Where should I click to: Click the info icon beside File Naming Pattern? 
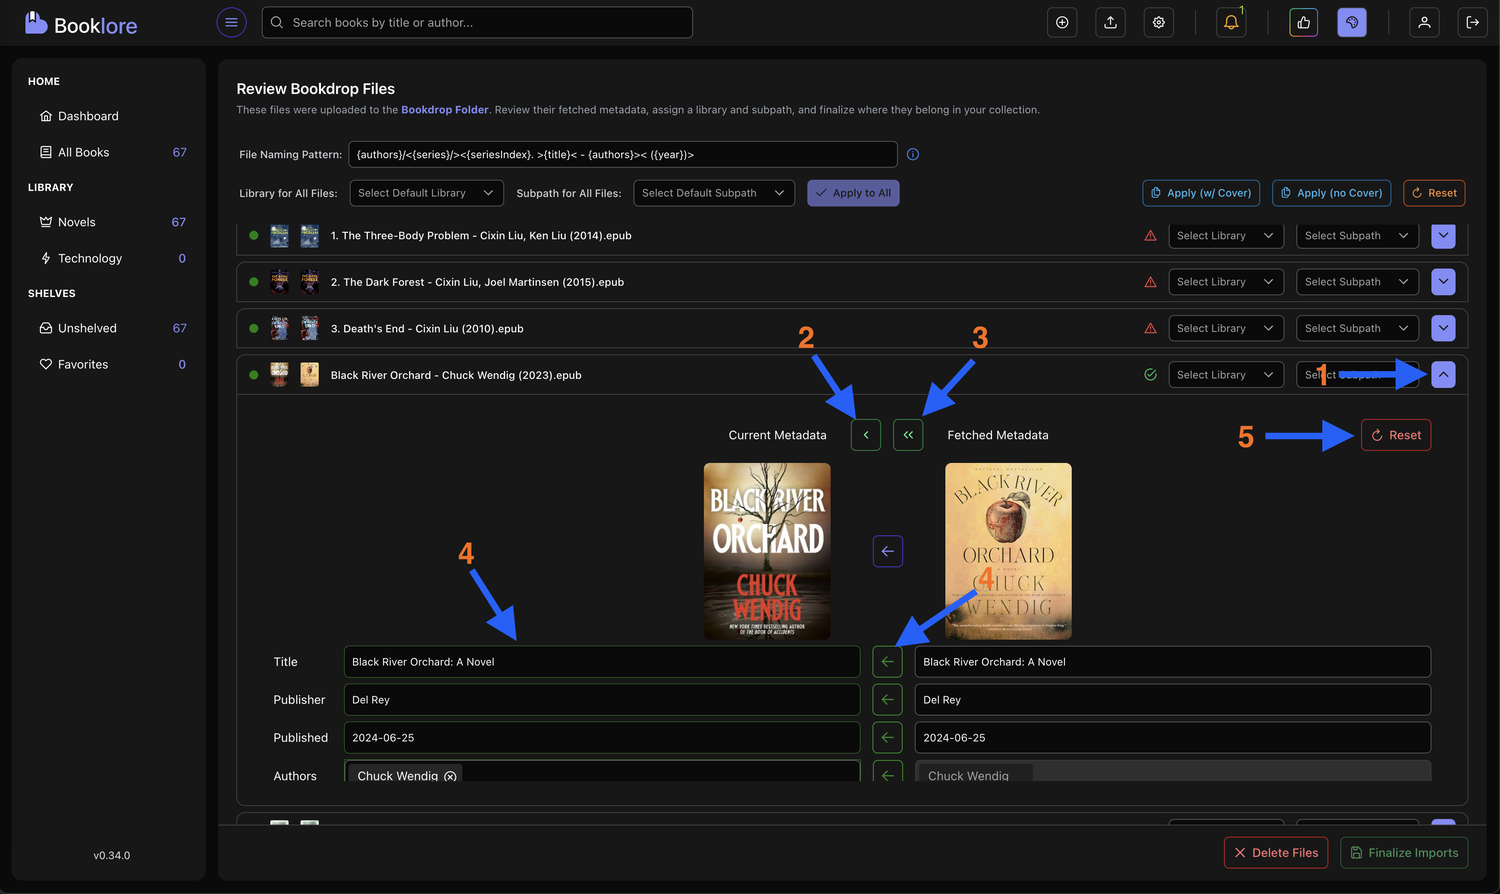point(912,153)
